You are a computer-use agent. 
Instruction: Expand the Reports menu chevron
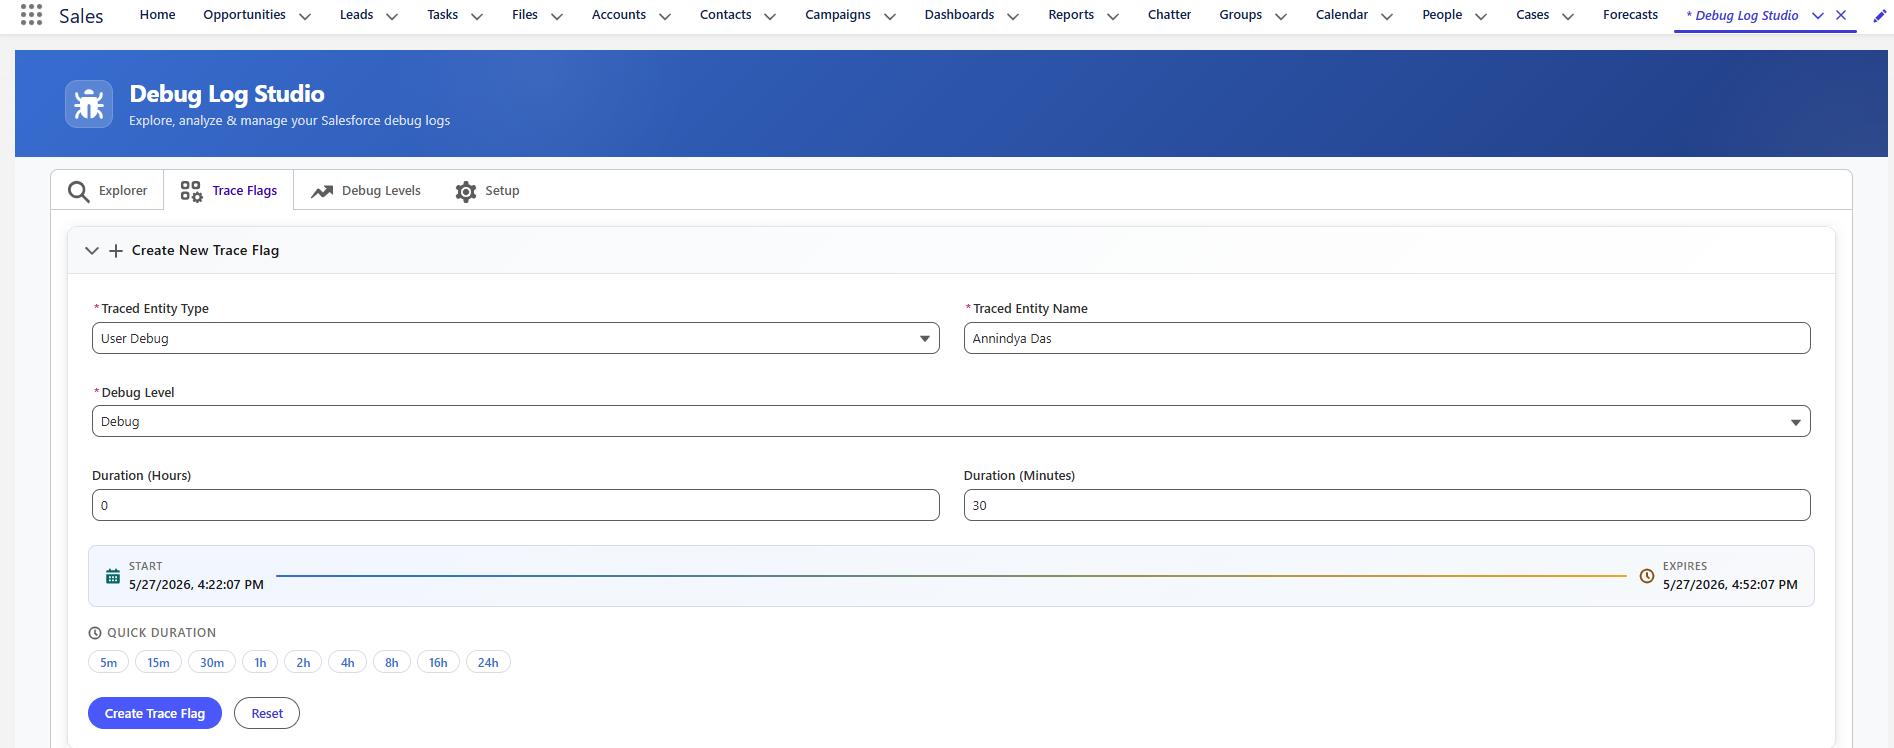[1113, 16]
